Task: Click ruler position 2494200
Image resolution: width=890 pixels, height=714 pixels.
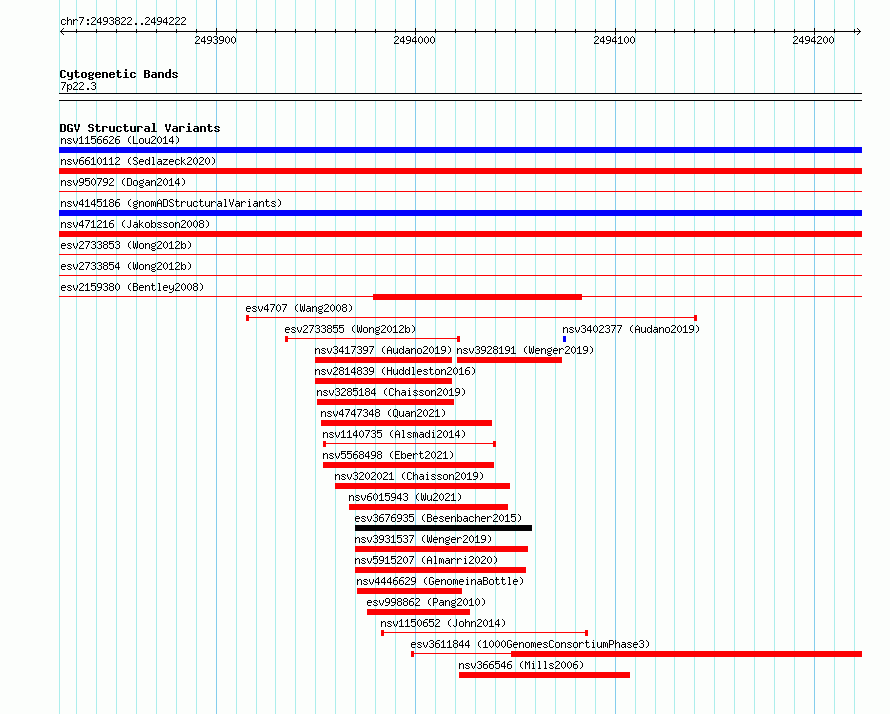Action: tap(814, 40)
